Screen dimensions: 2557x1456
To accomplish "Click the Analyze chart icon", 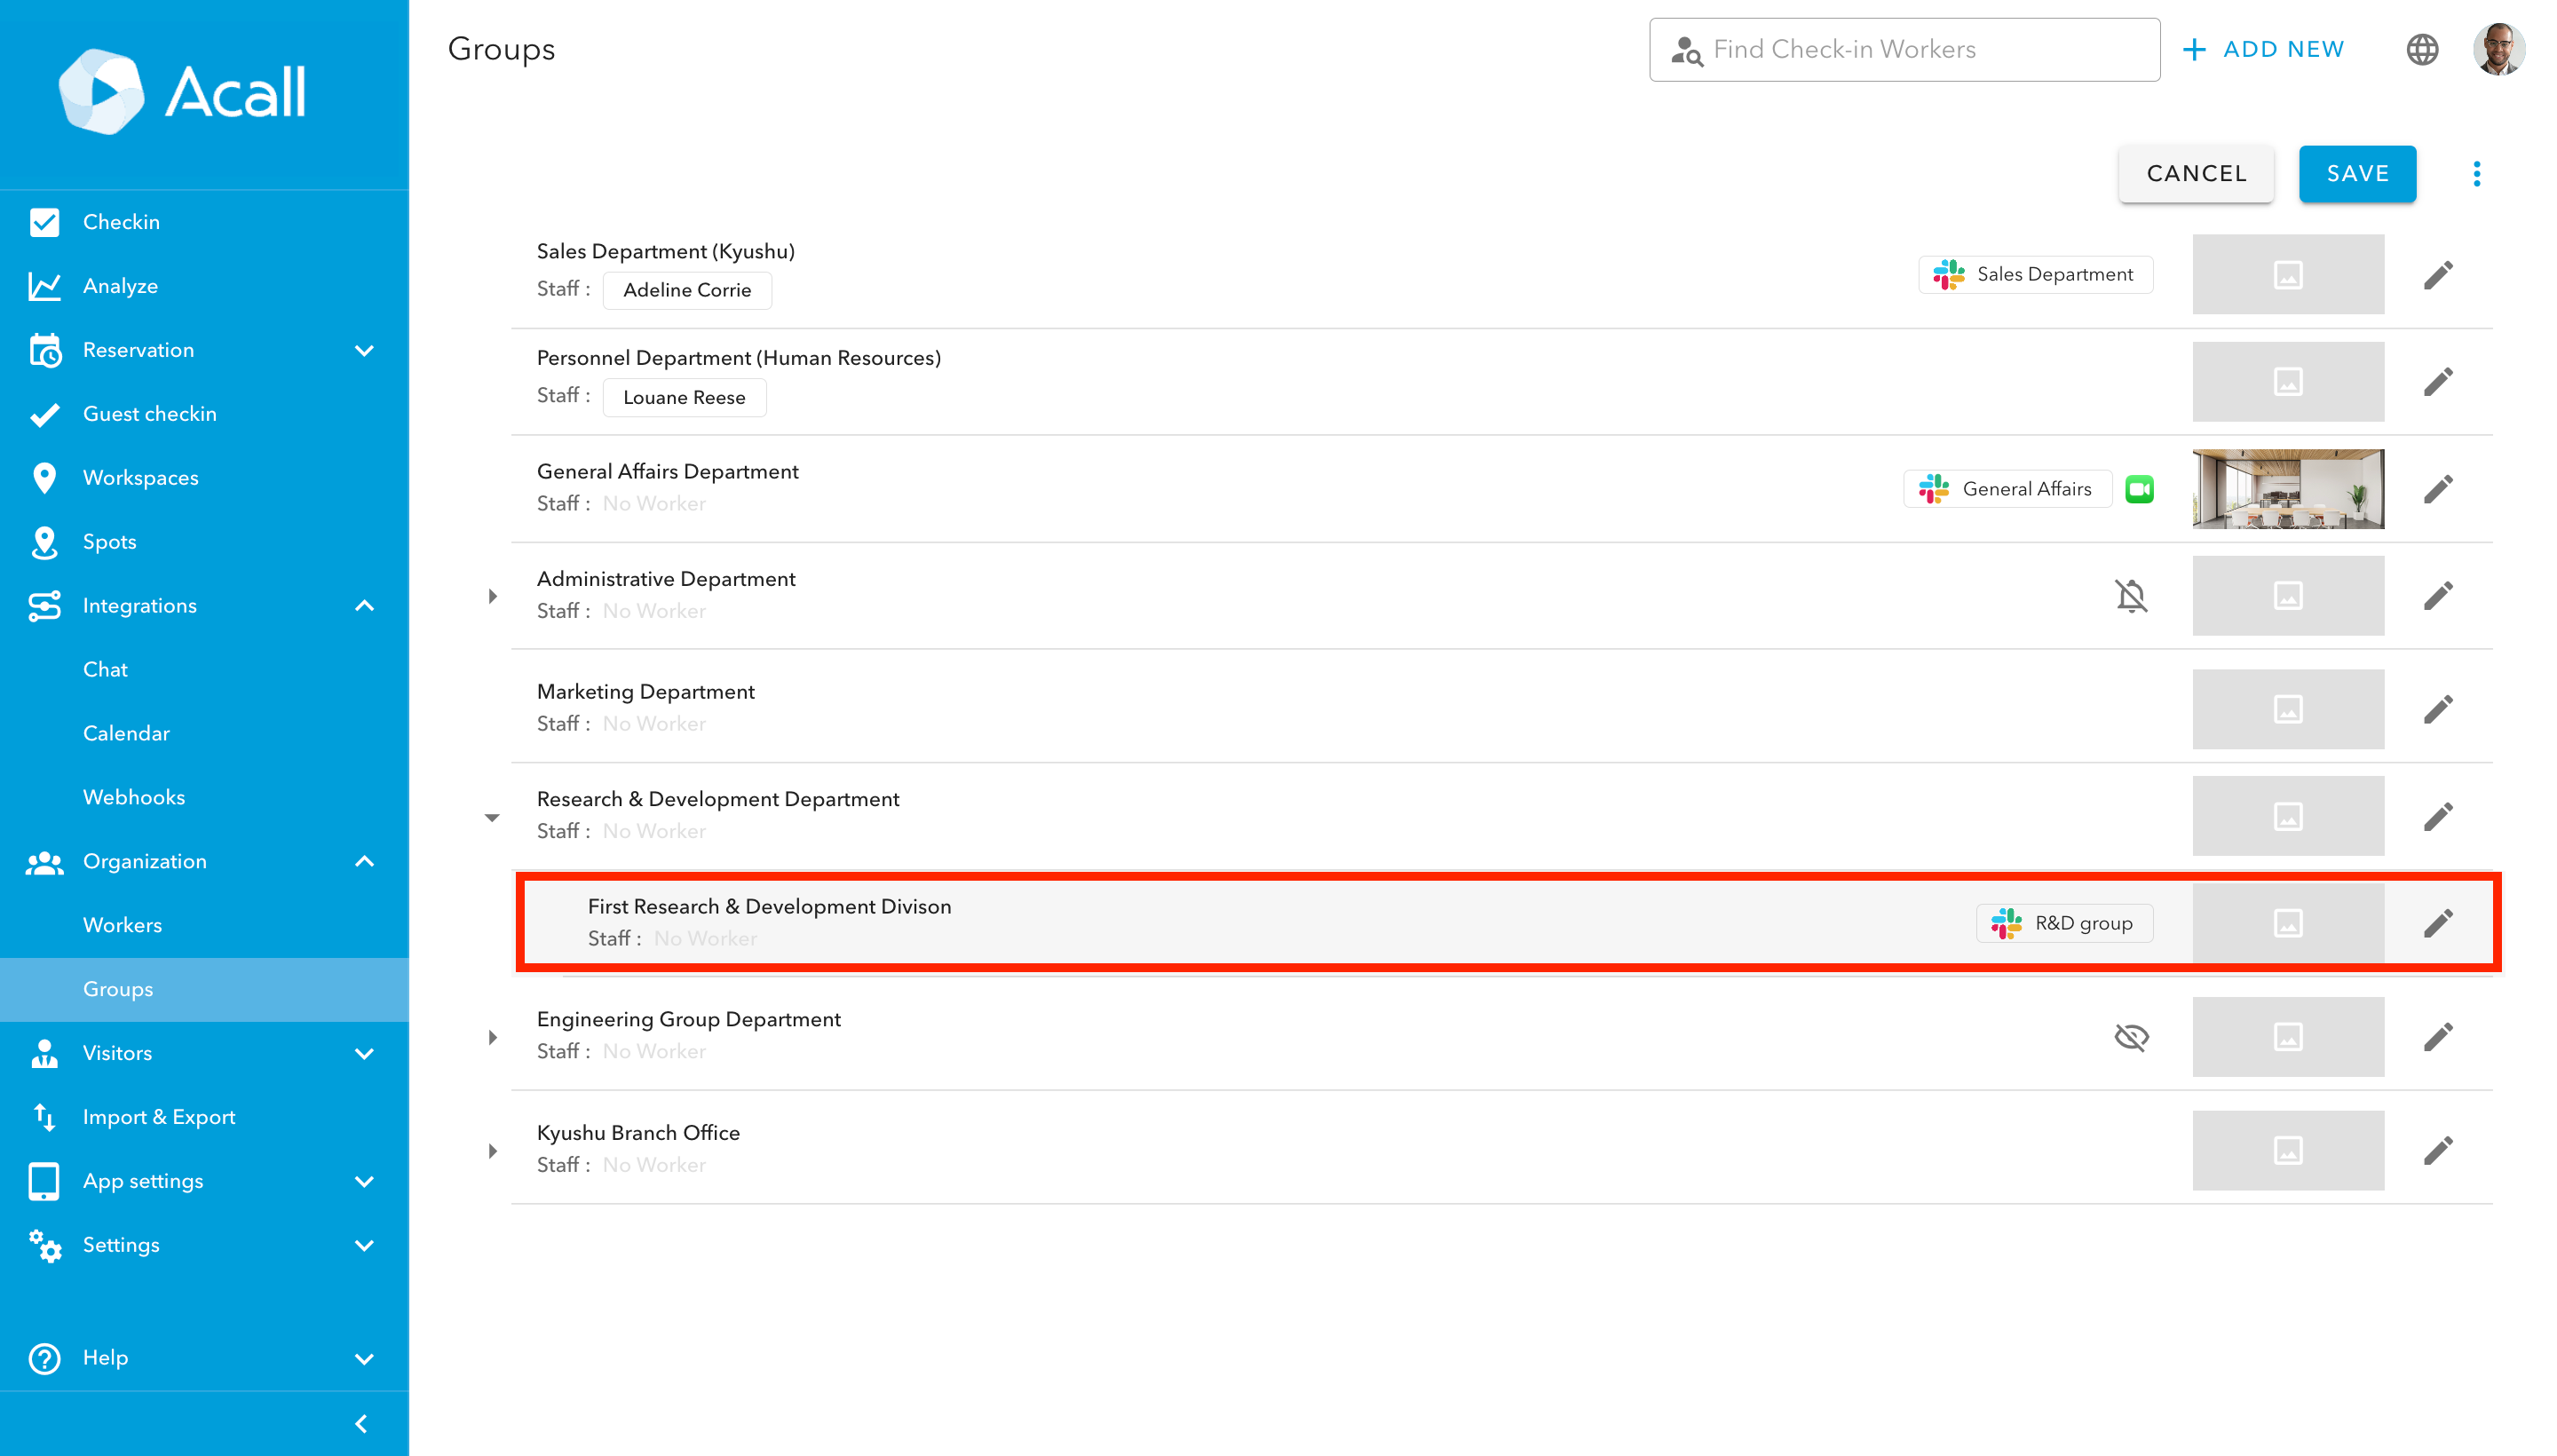I will point(44,286).
